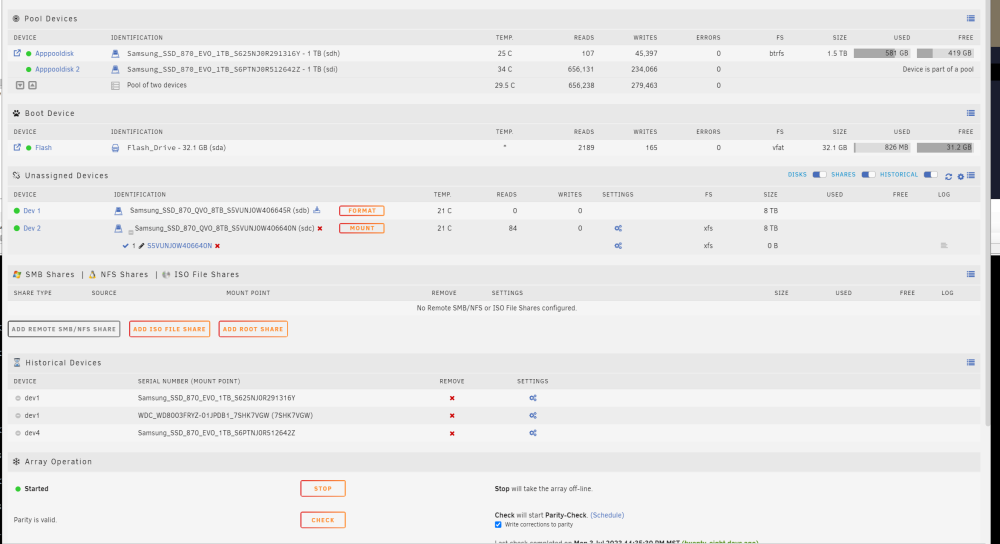
Task: Click the disk icon in Apppooldisk 2 row
Action: click(x=115, y=70)
